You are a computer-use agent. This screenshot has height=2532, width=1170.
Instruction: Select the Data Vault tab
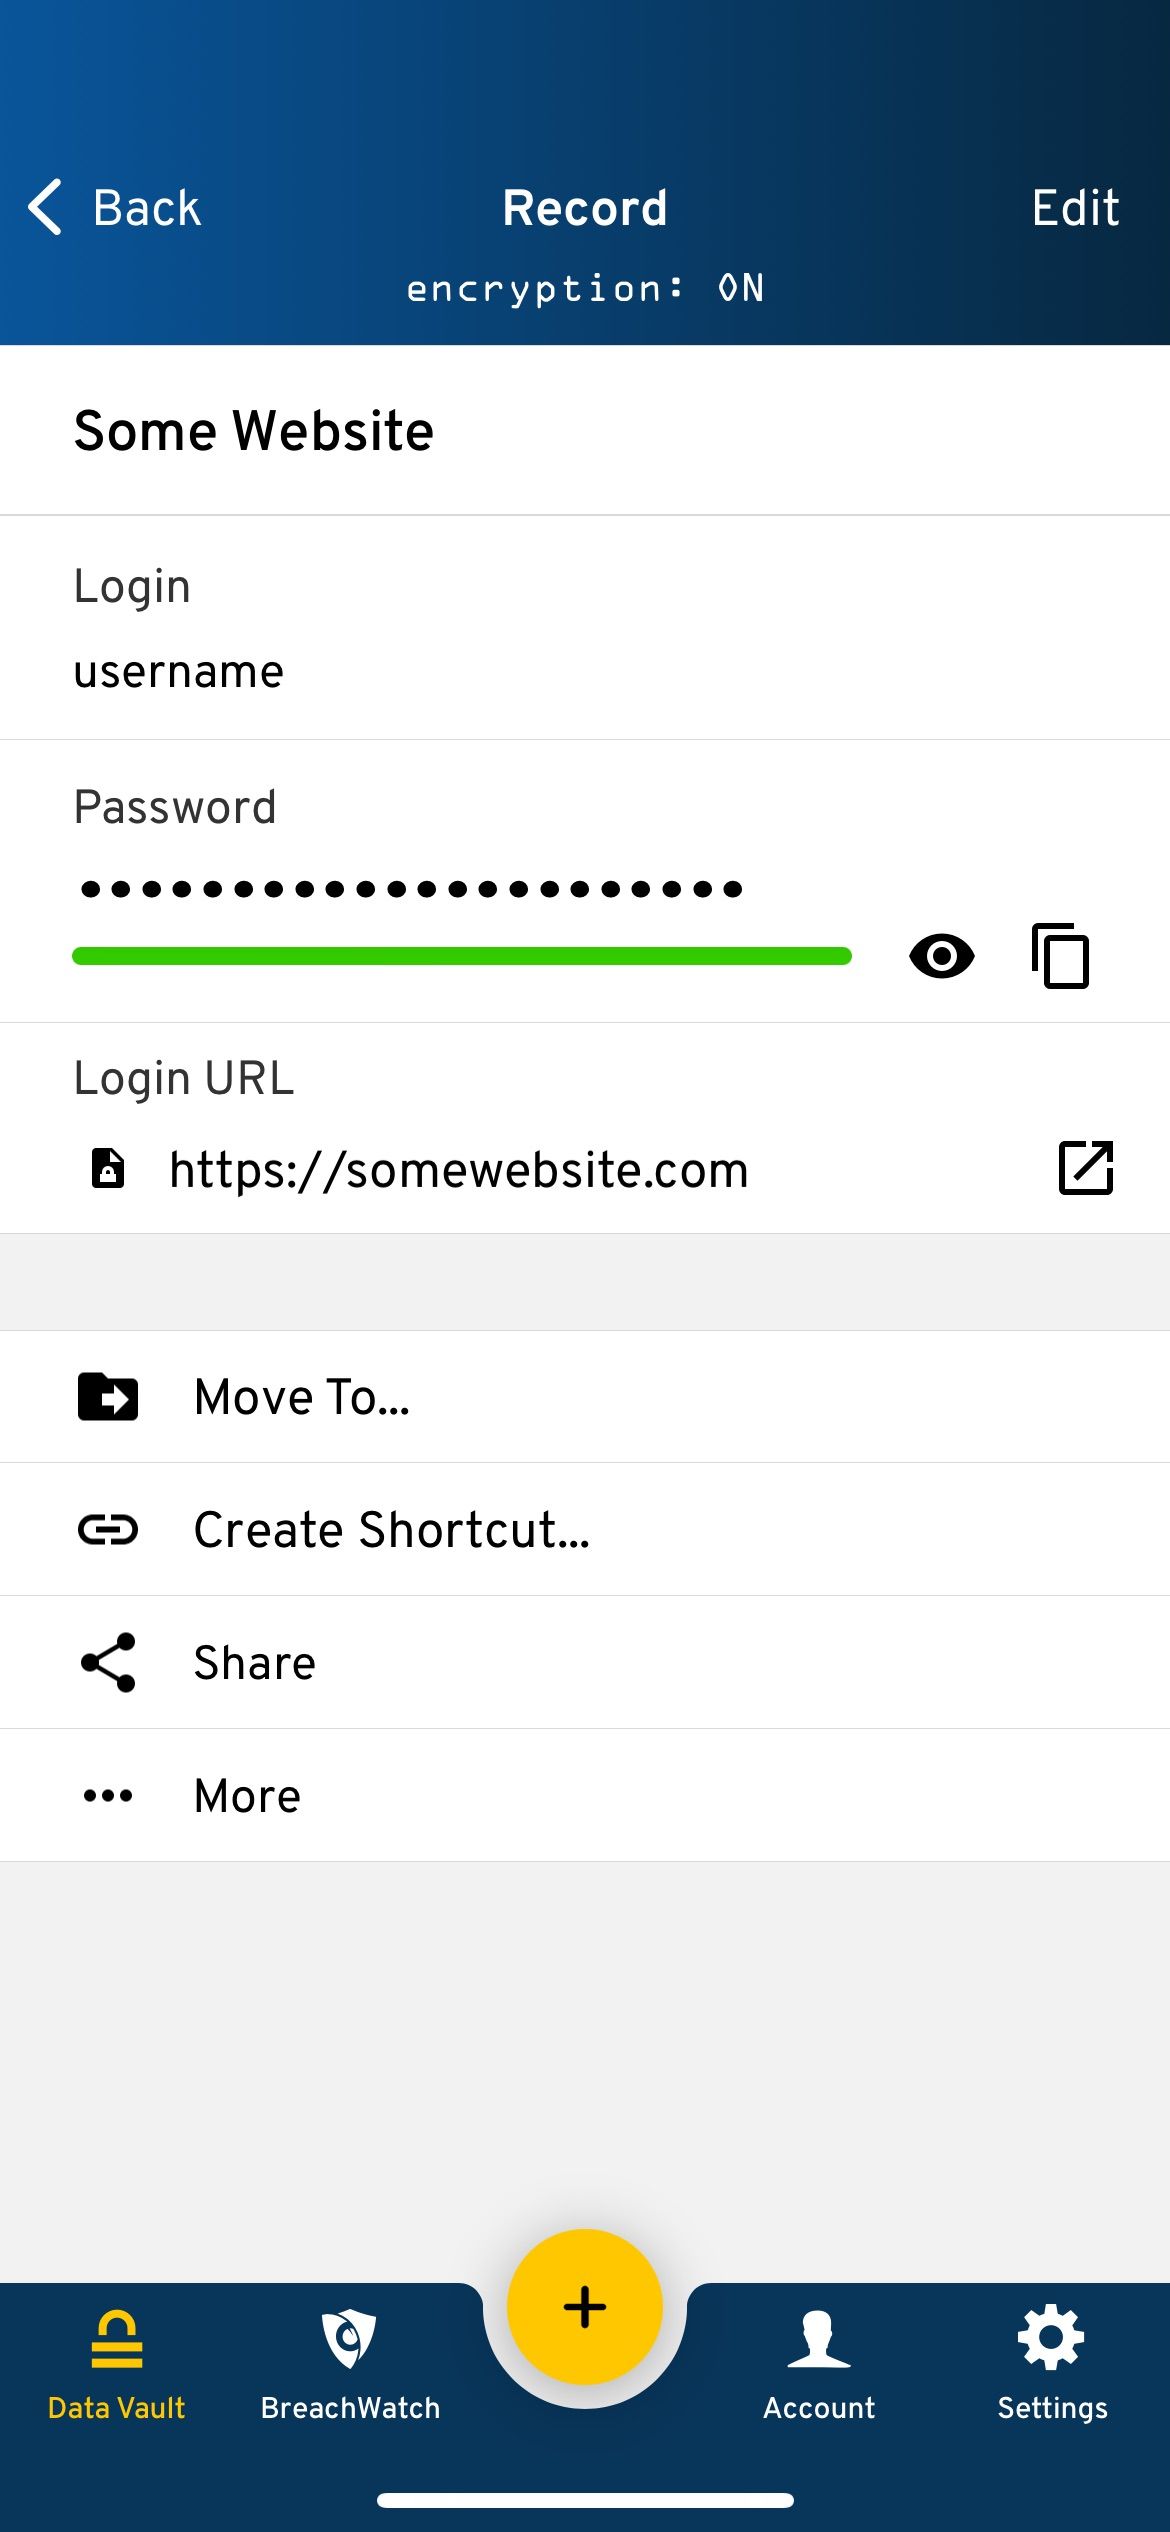[117, 2365]
